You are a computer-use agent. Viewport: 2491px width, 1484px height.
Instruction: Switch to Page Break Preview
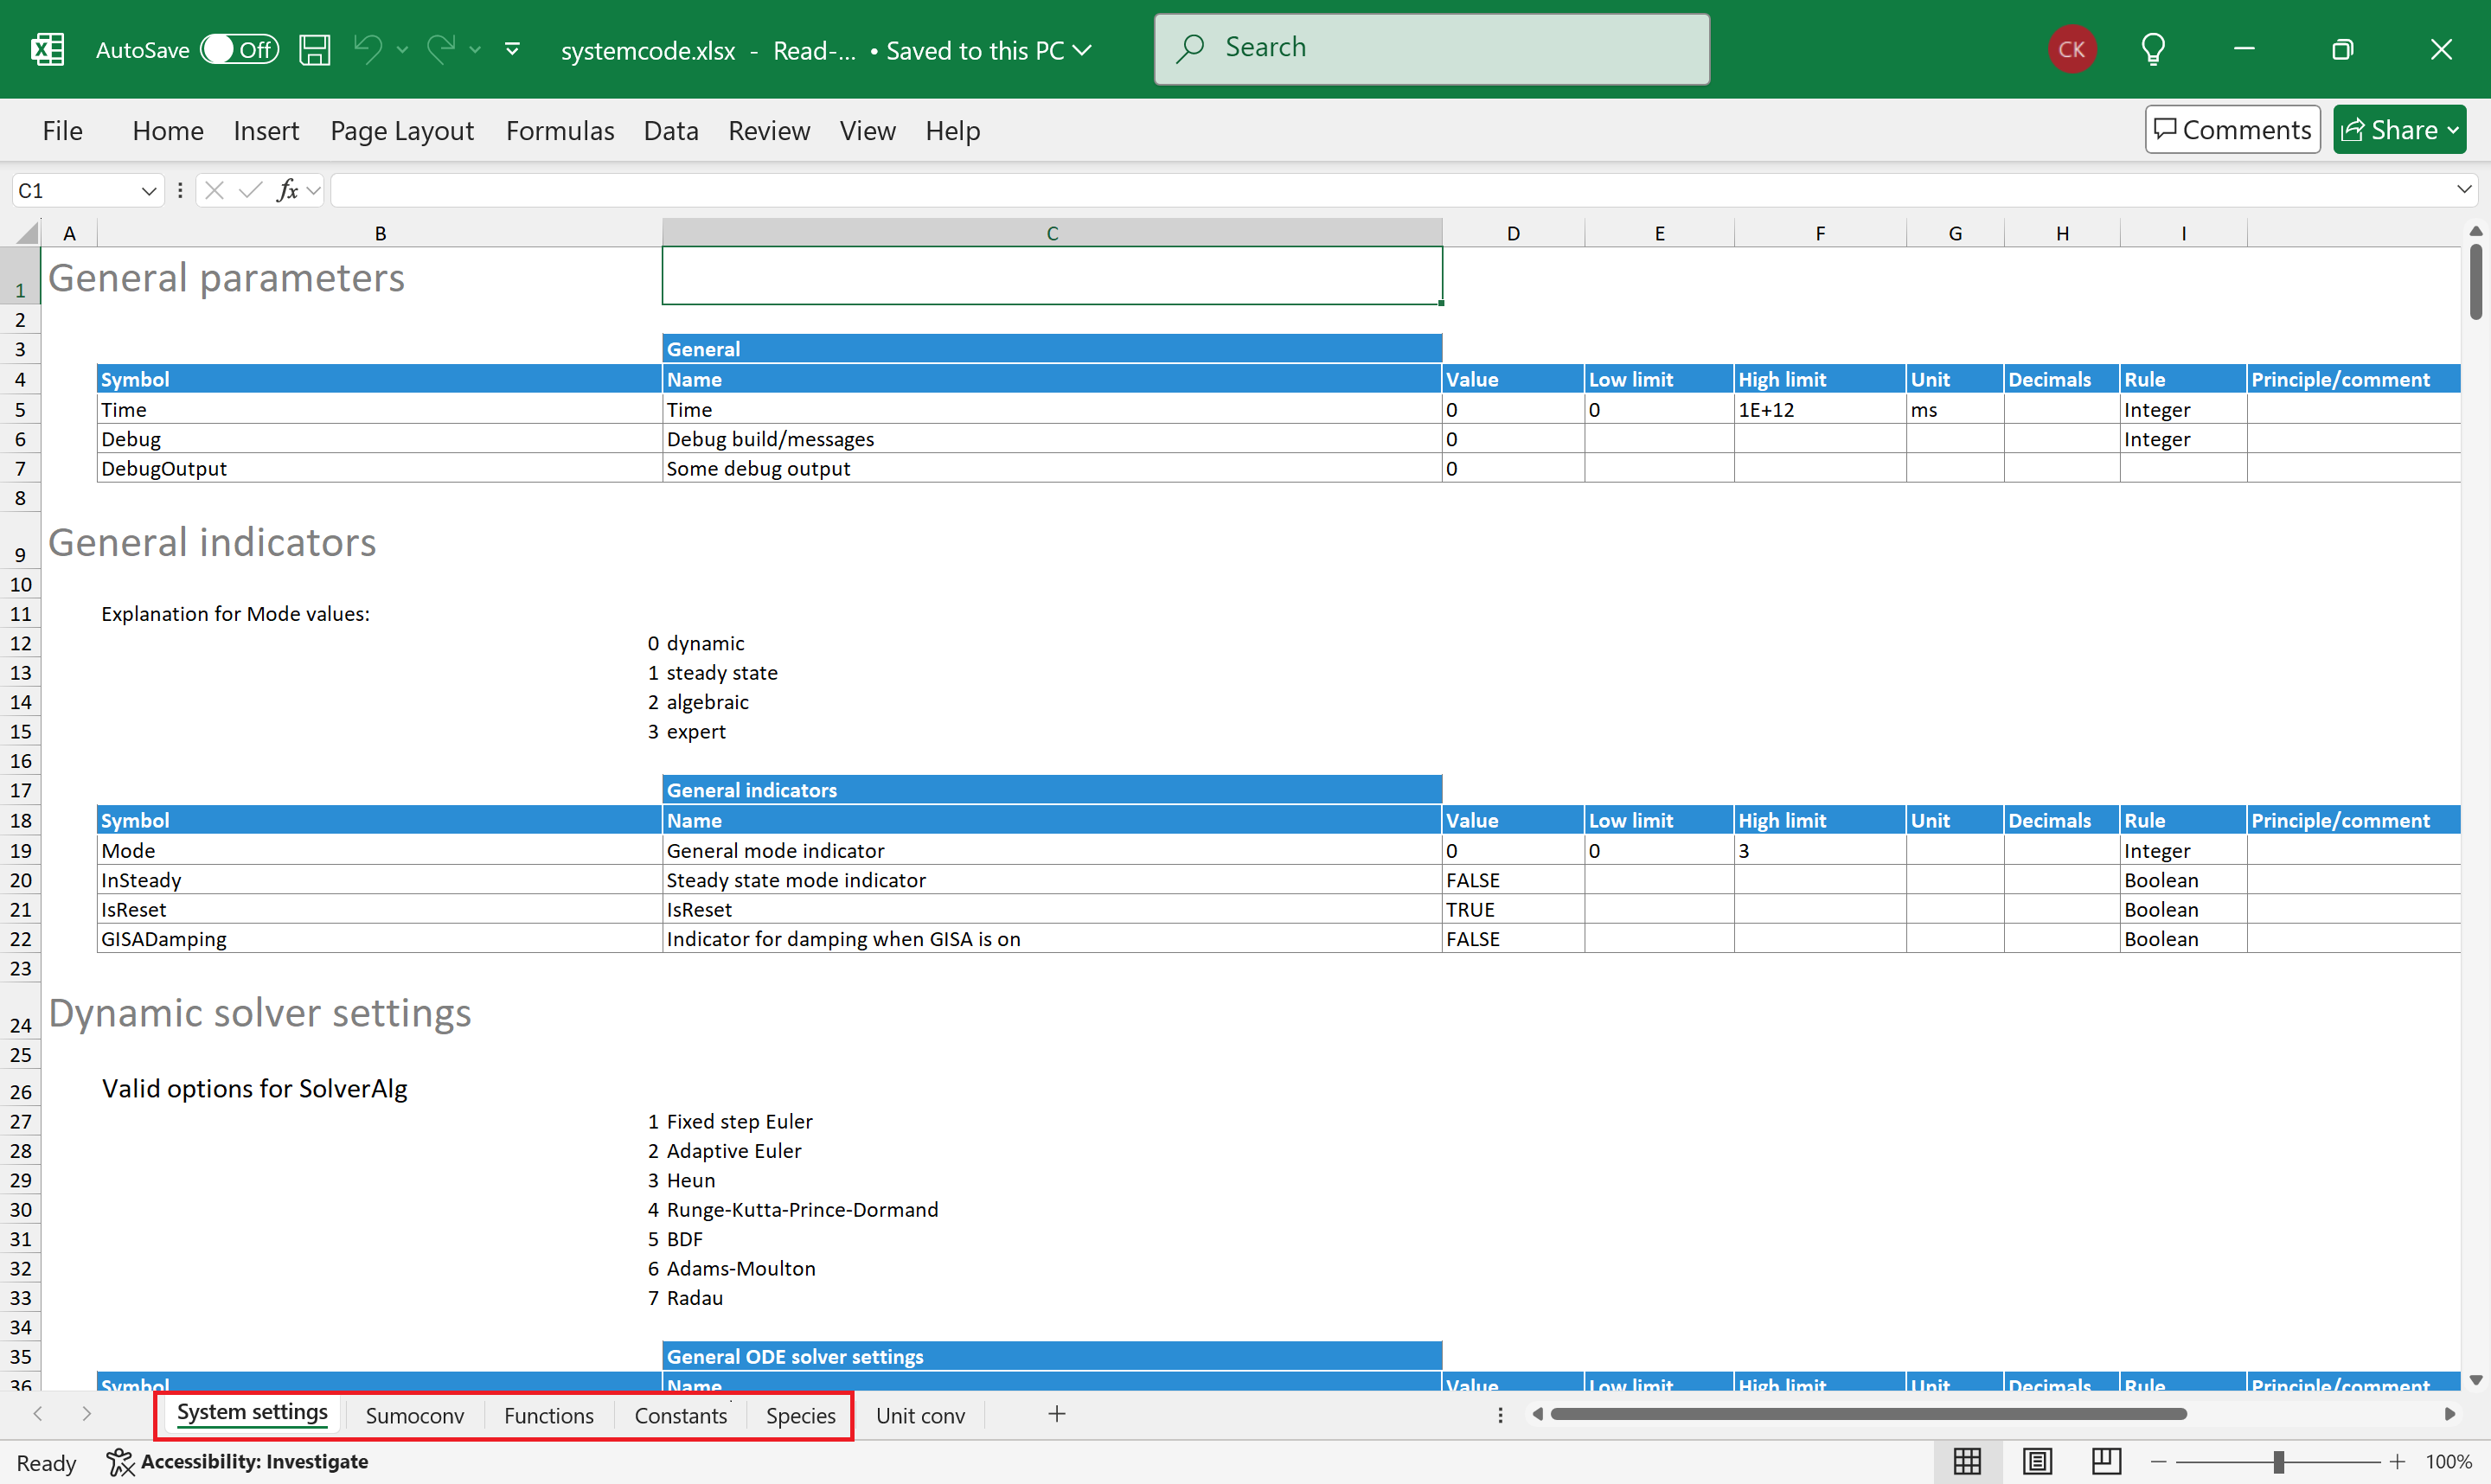pyautogui.click(x=2106, y=1462)
